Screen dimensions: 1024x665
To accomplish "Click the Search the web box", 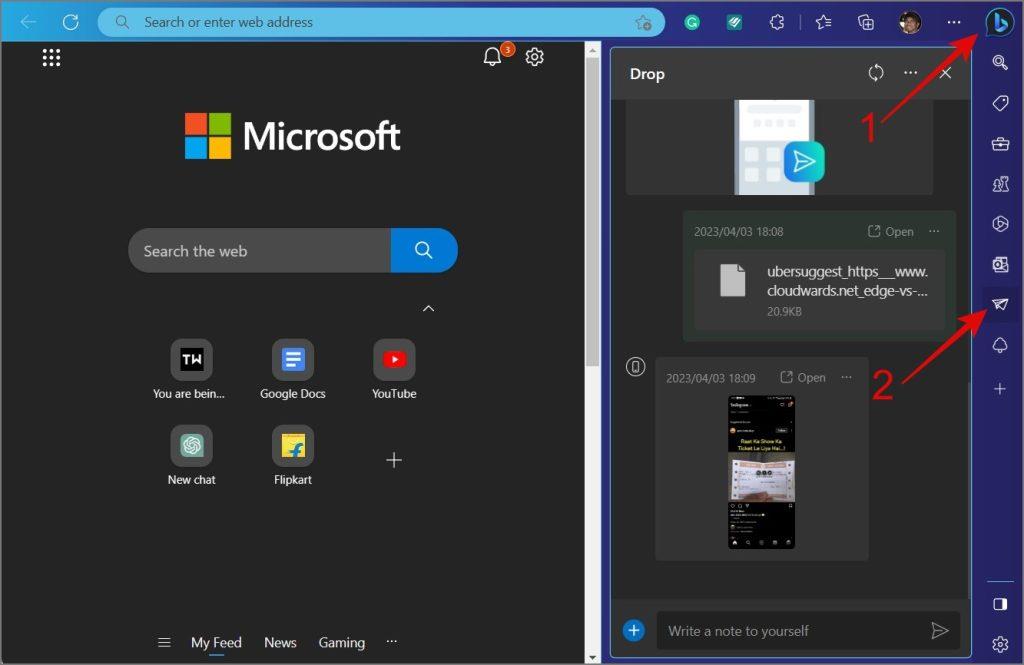I will coord(260,251).
